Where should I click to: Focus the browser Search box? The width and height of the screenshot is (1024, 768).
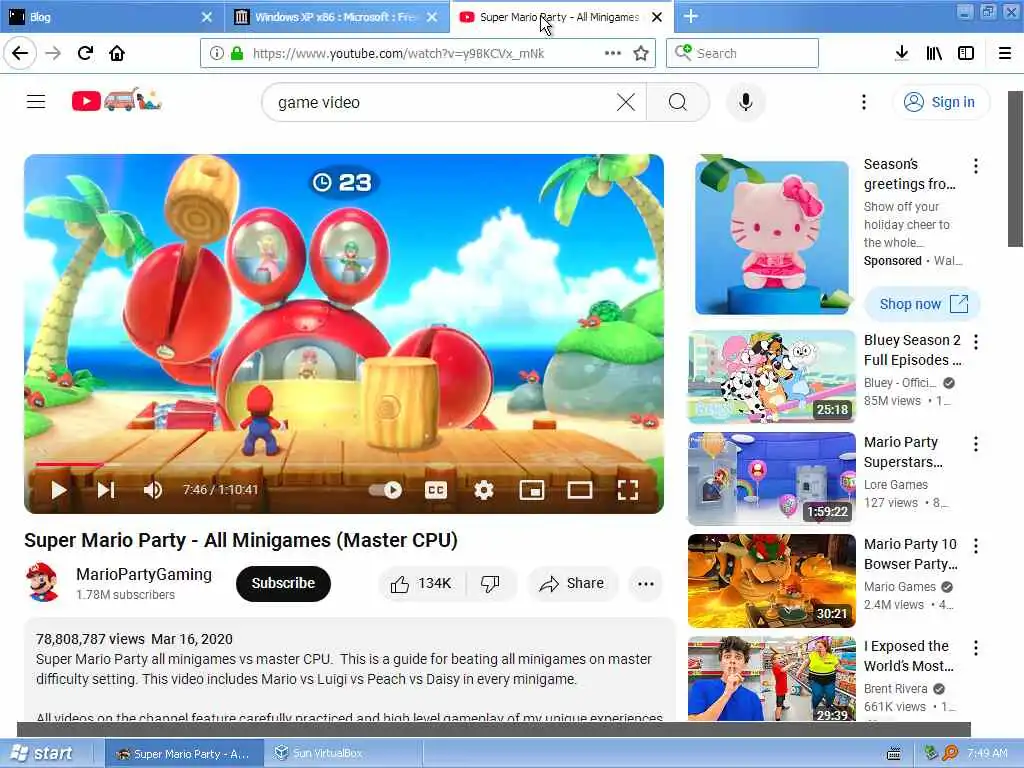[743, 53]
